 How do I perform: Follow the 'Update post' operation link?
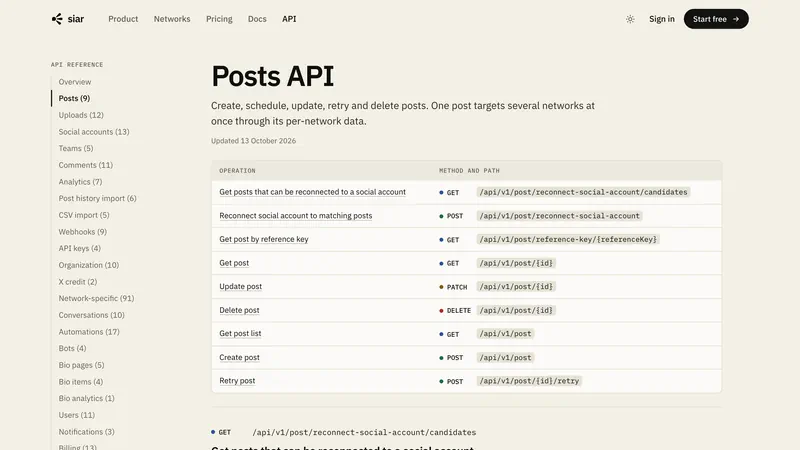click(240, 287)
